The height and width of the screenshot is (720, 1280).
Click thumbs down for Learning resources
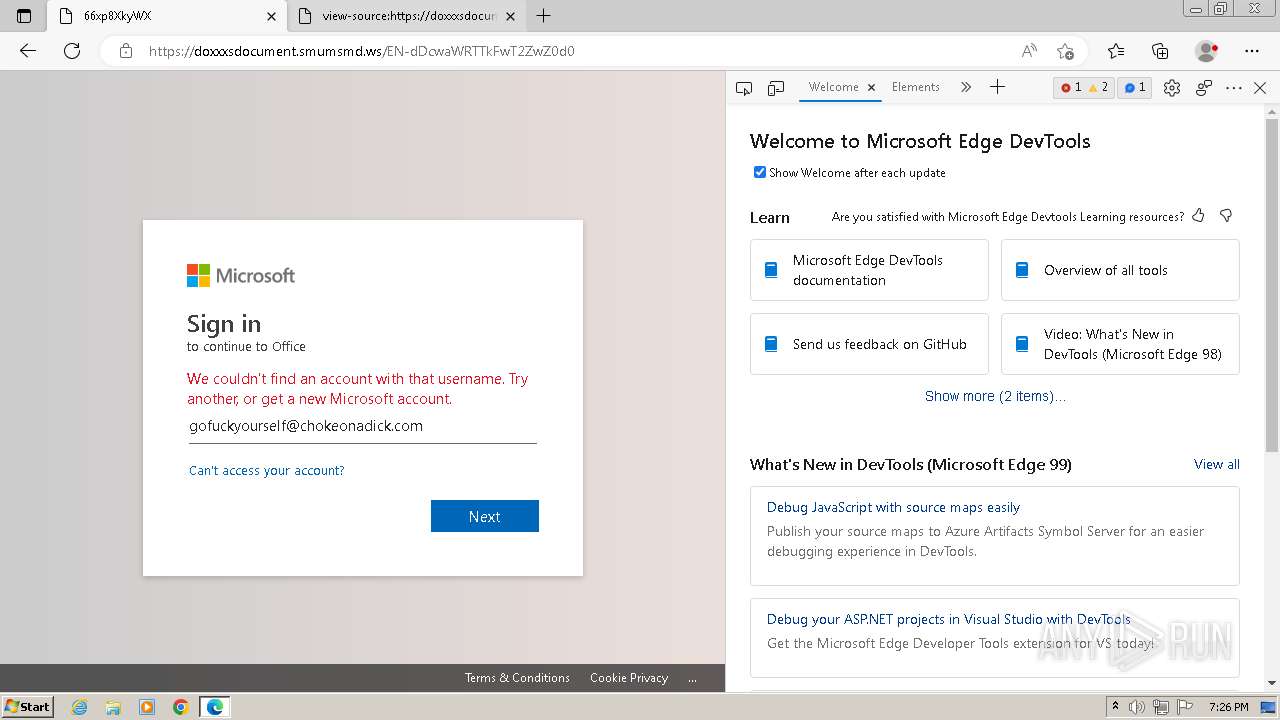click(1226, 216)
